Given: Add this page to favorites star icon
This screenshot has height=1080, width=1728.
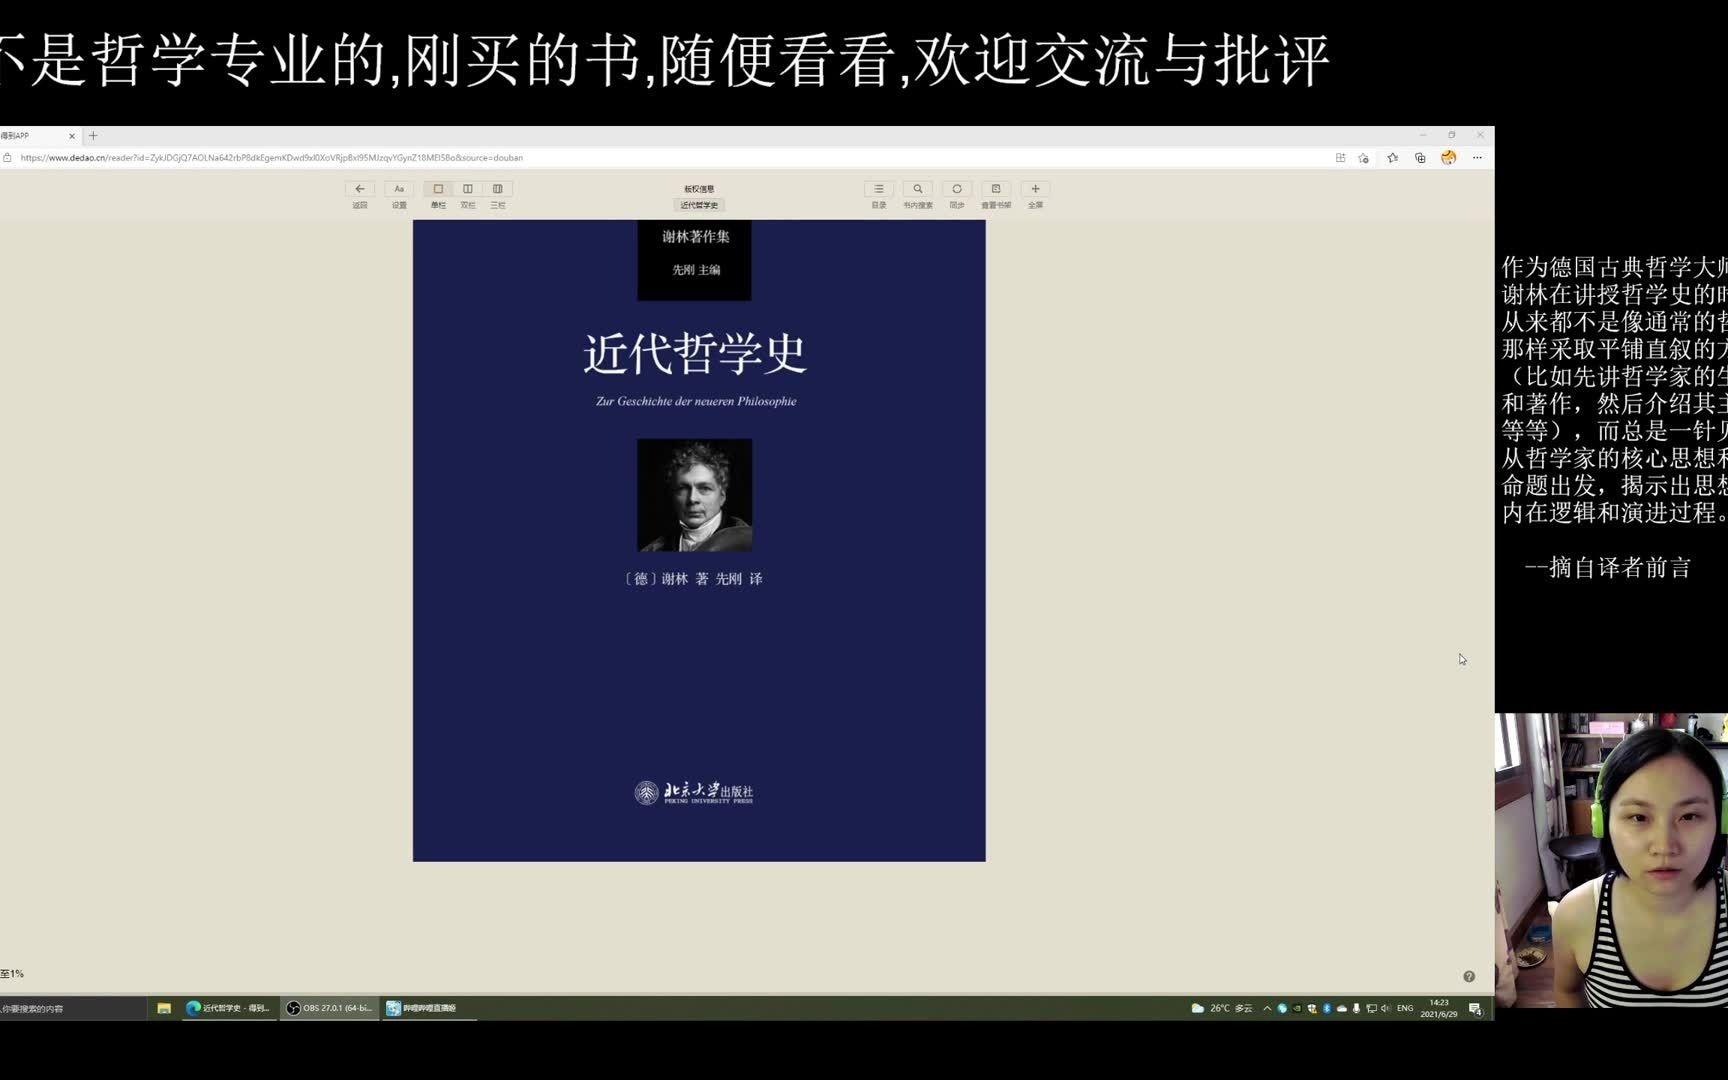Looking at the screenshot, I should pos(1364,158).
